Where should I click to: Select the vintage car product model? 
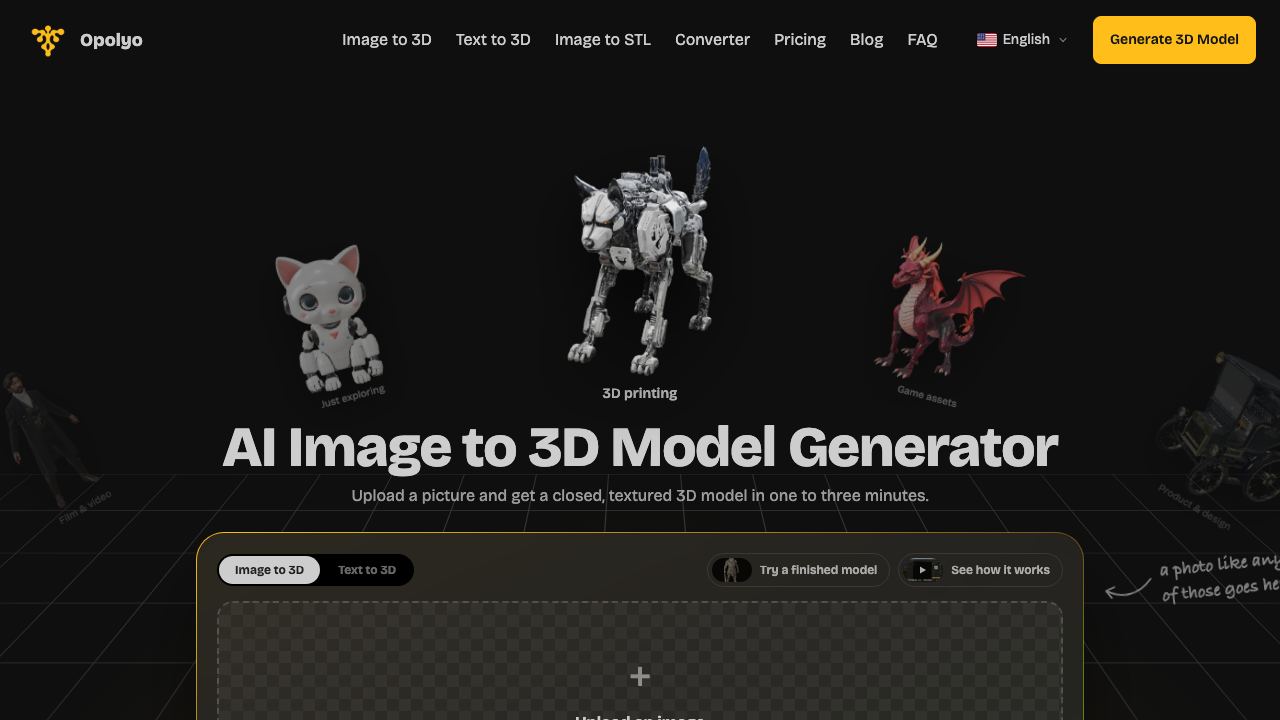[x=1222, y=426]
